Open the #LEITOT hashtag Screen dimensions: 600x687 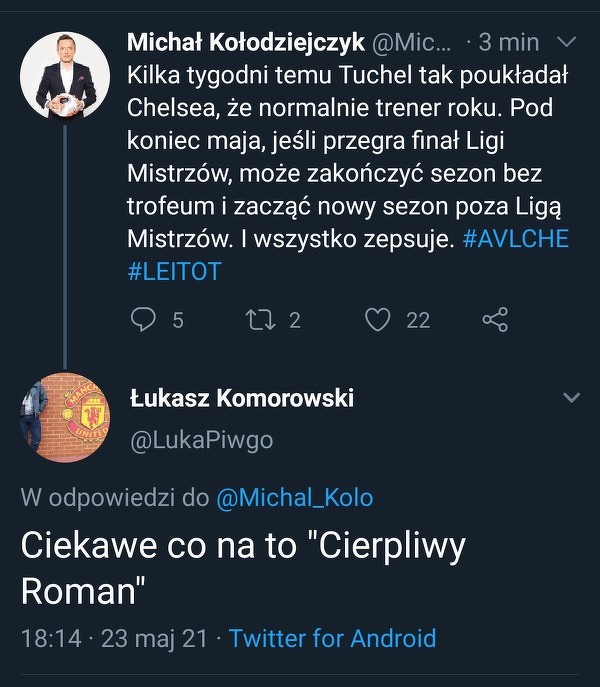coord(174,271)
